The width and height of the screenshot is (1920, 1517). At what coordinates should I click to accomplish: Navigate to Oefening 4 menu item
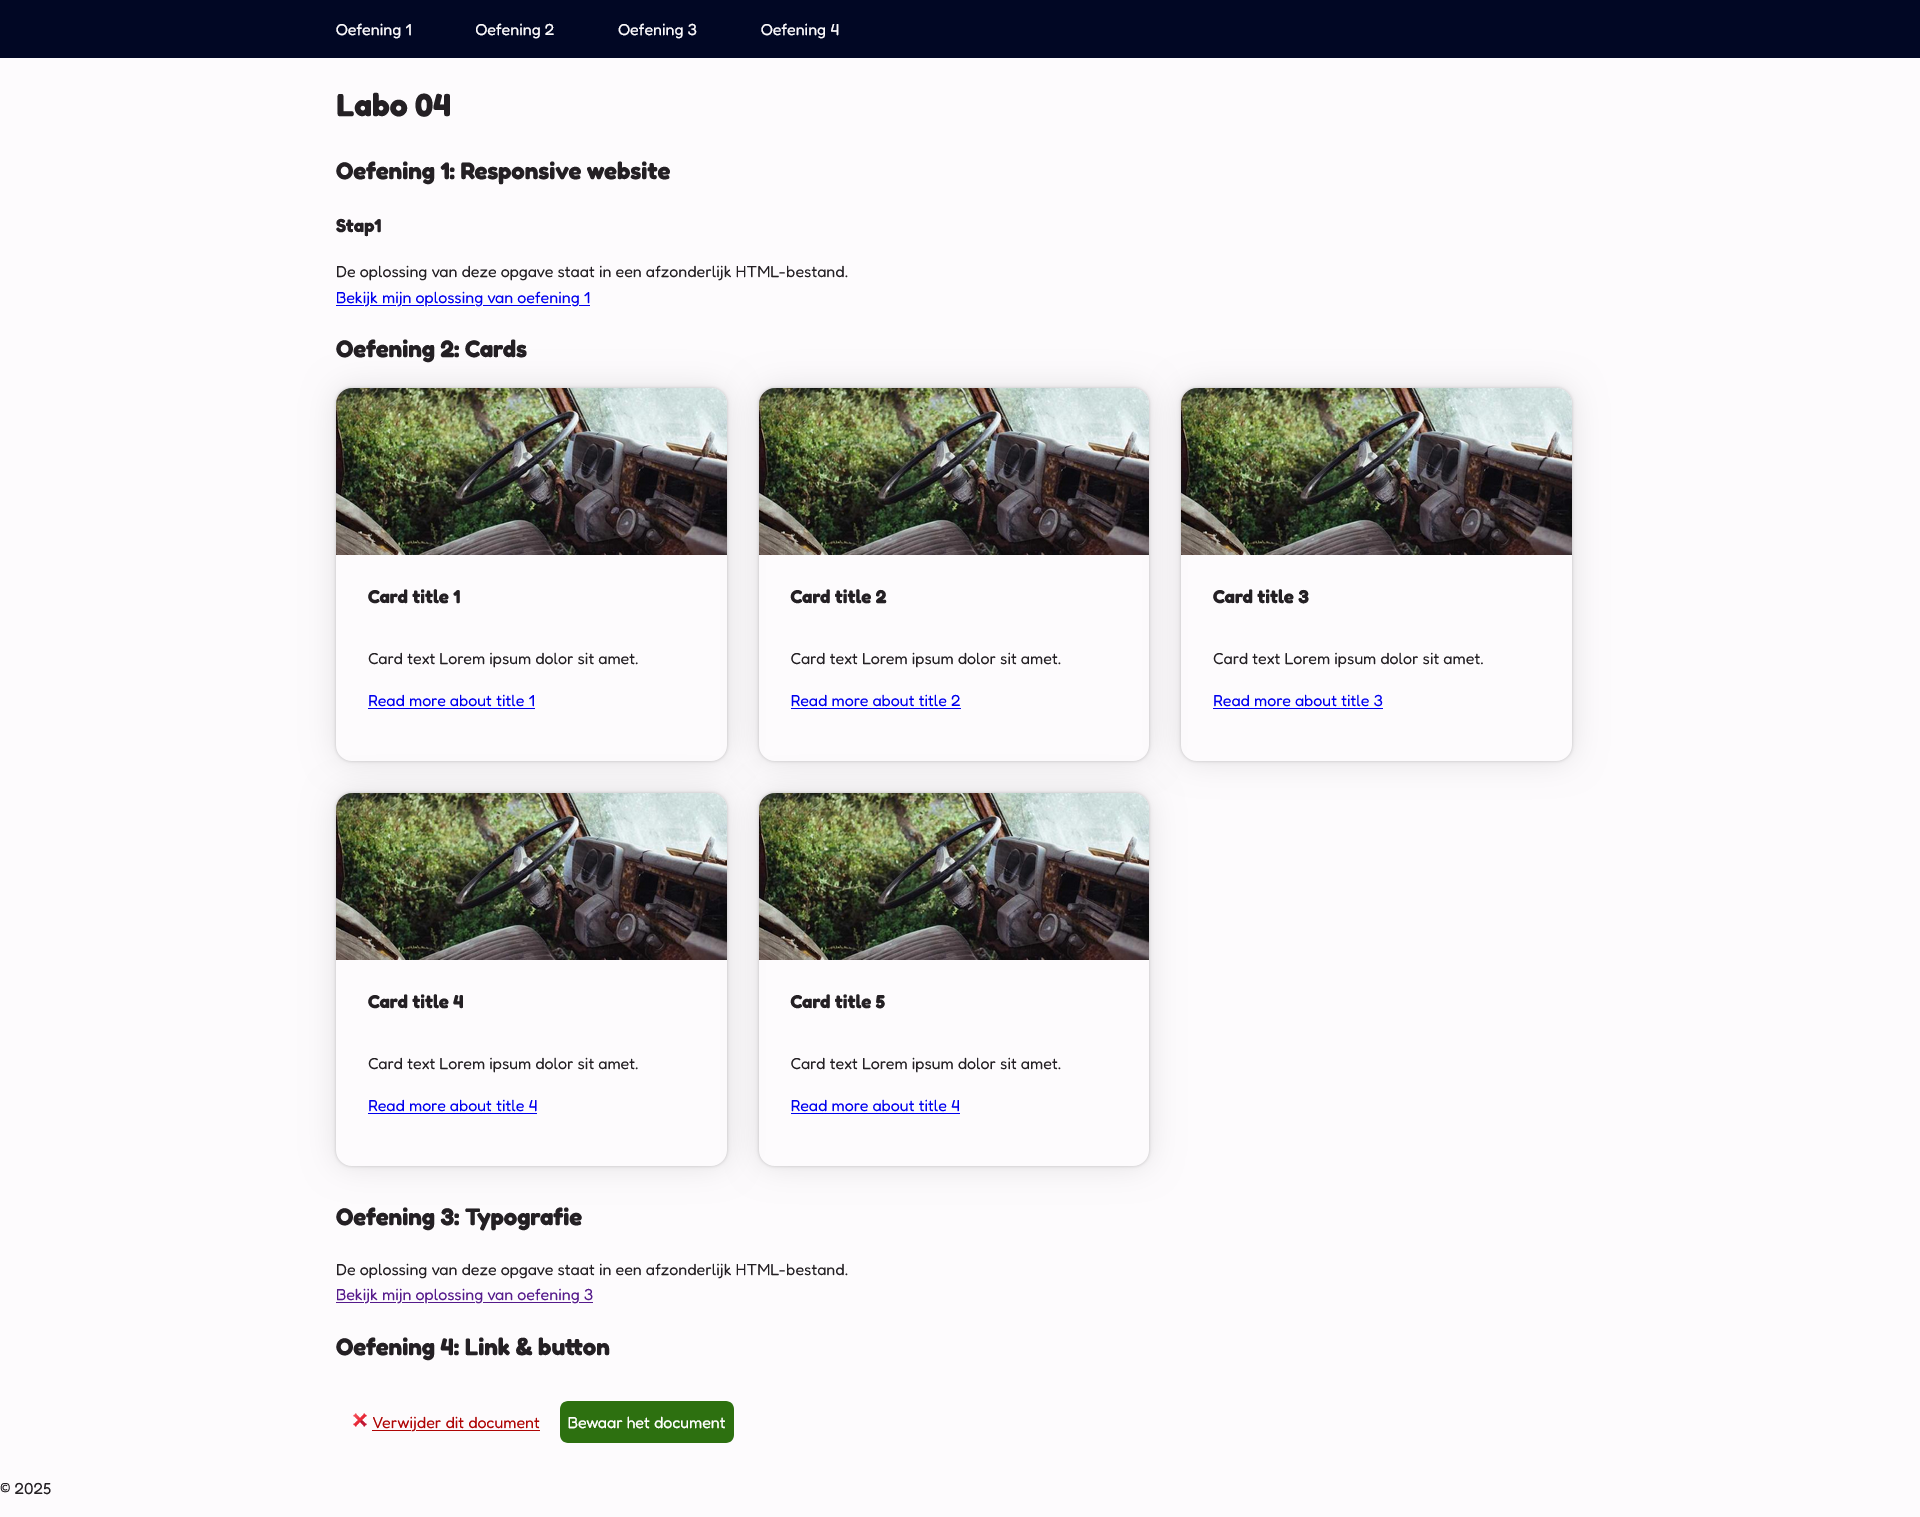[x=799, y=30]
